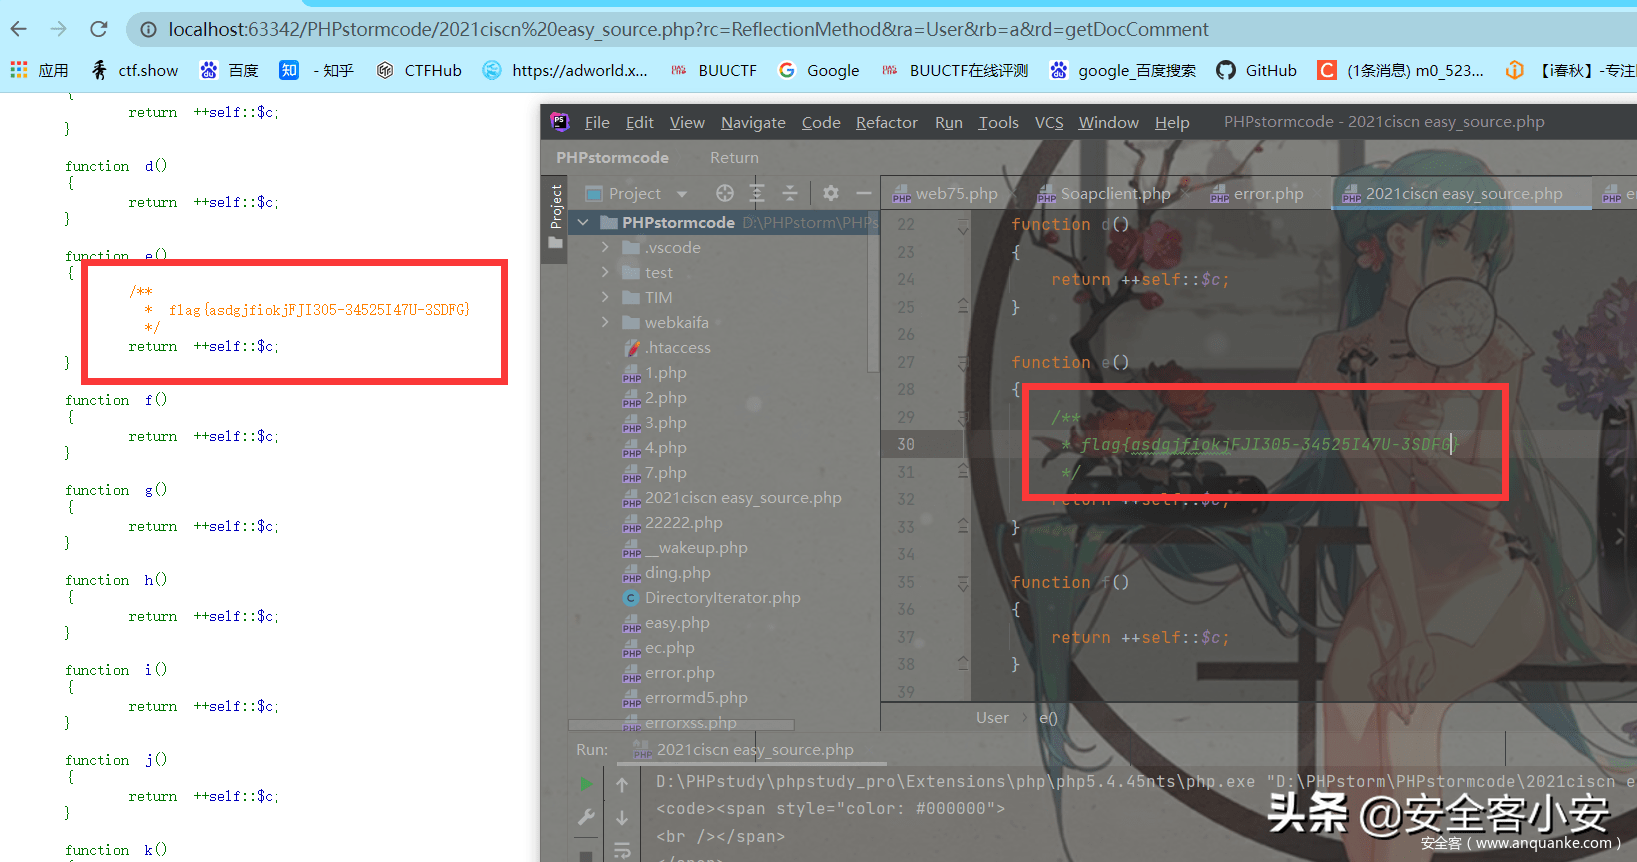Click the up arrow icon in Run panel
Screen dimensions: 1637x862
click(x=622, y=785)
